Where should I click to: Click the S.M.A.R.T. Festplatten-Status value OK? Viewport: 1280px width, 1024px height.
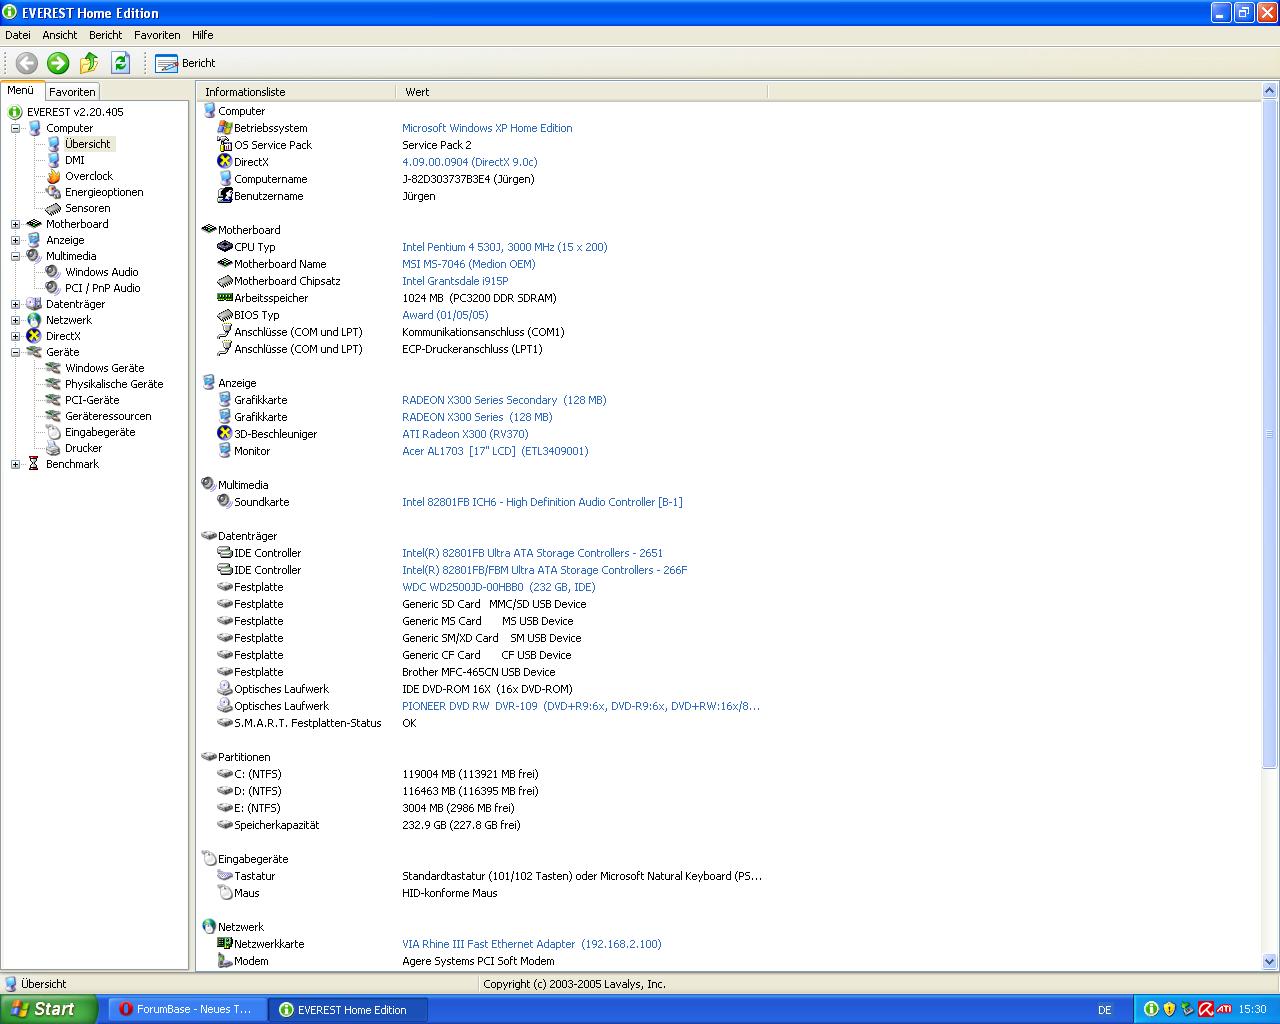[409, 723]
